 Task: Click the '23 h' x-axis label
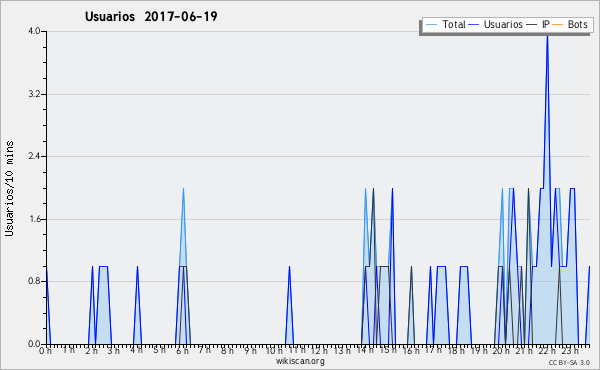pos(570,351)
